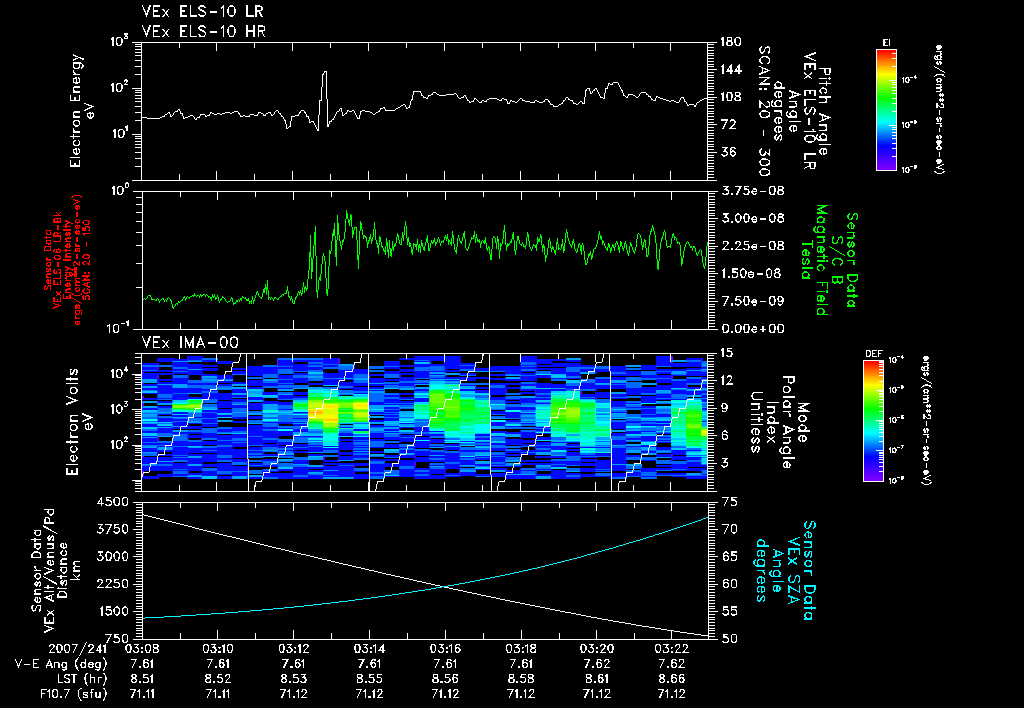Click the LST value 8.61
The width and height of the screenshot is (1024, 708).
tap(596, 679)
